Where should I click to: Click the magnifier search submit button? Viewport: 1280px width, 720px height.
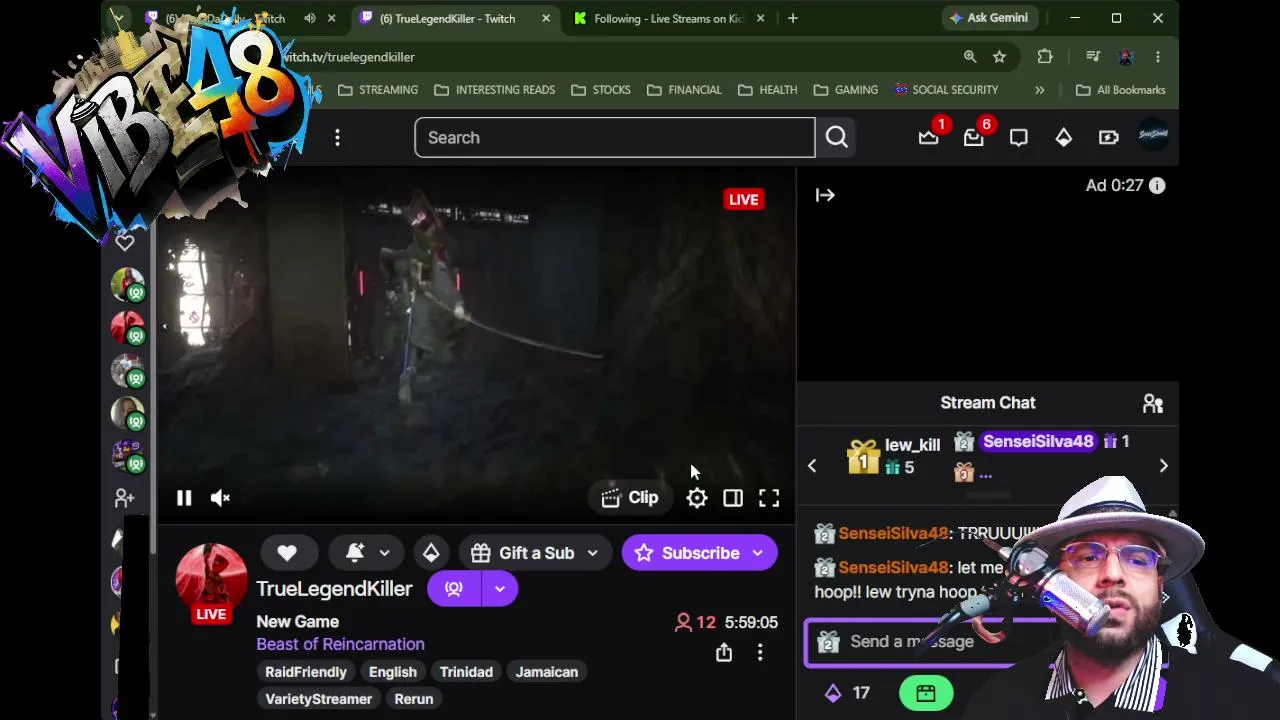(837, 138)
